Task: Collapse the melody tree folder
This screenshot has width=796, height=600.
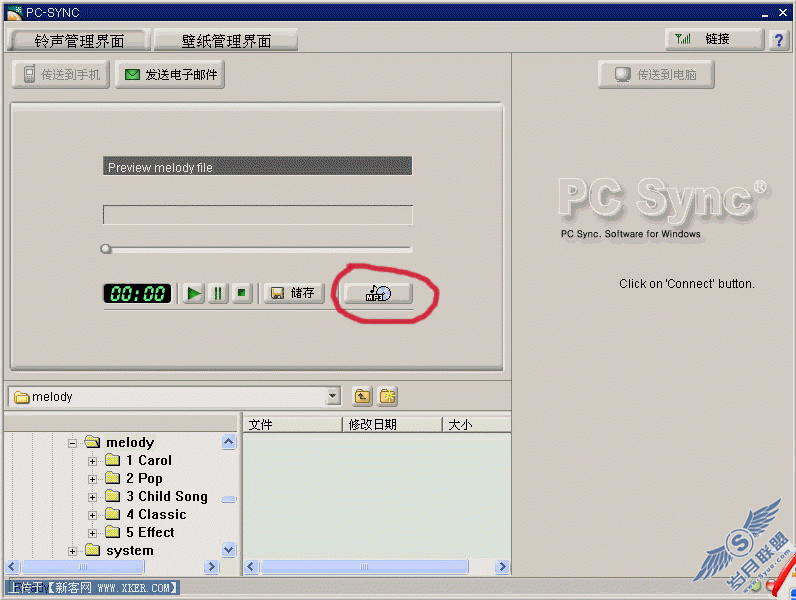Action: coord(73,443)
